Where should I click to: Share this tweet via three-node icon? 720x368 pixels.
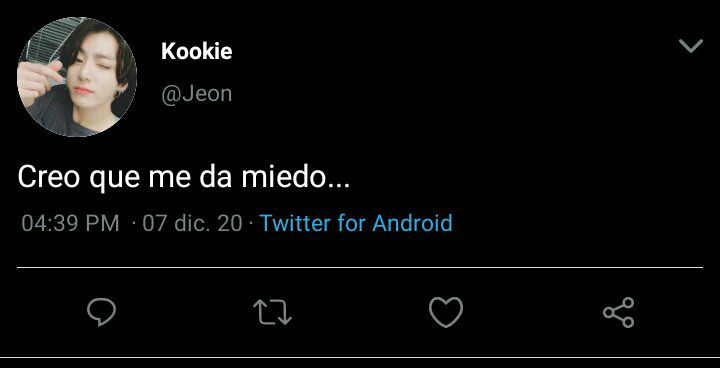click(619, 312)
